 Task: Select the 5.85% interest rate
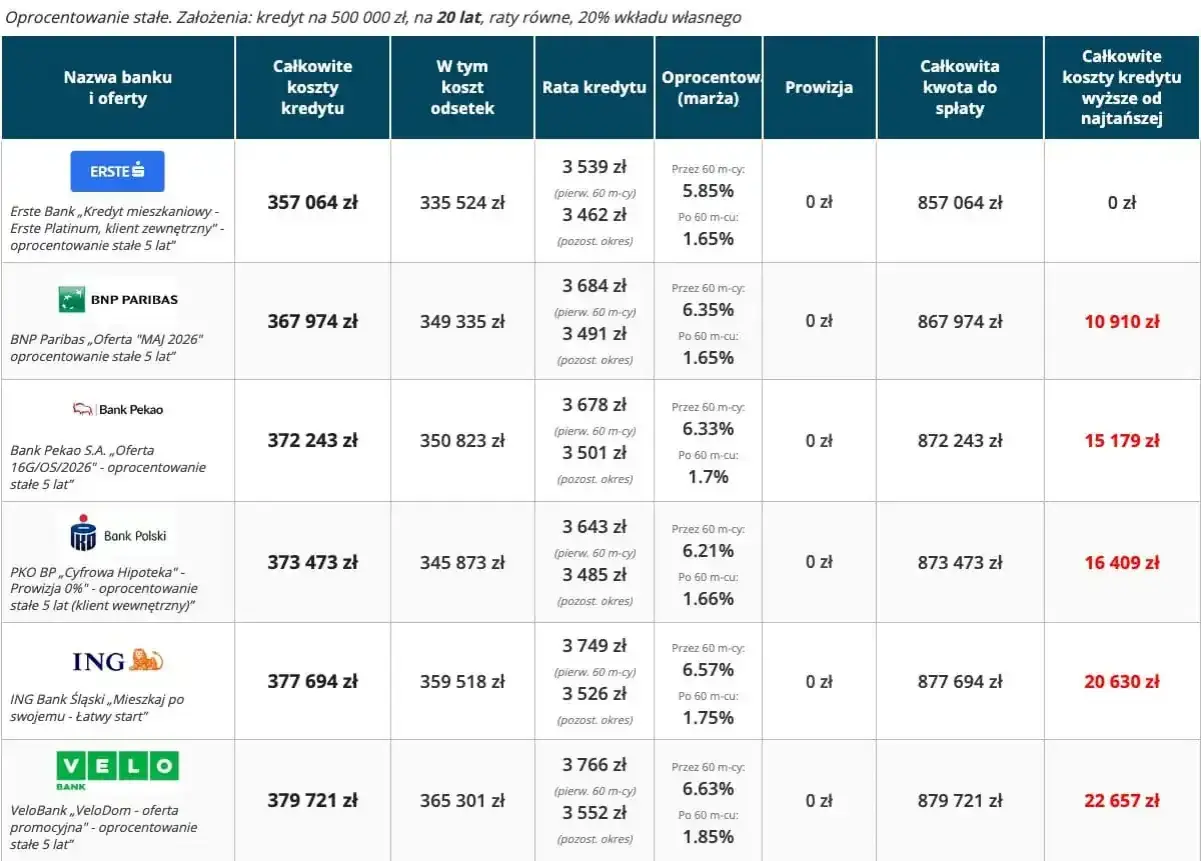point(708,190)
